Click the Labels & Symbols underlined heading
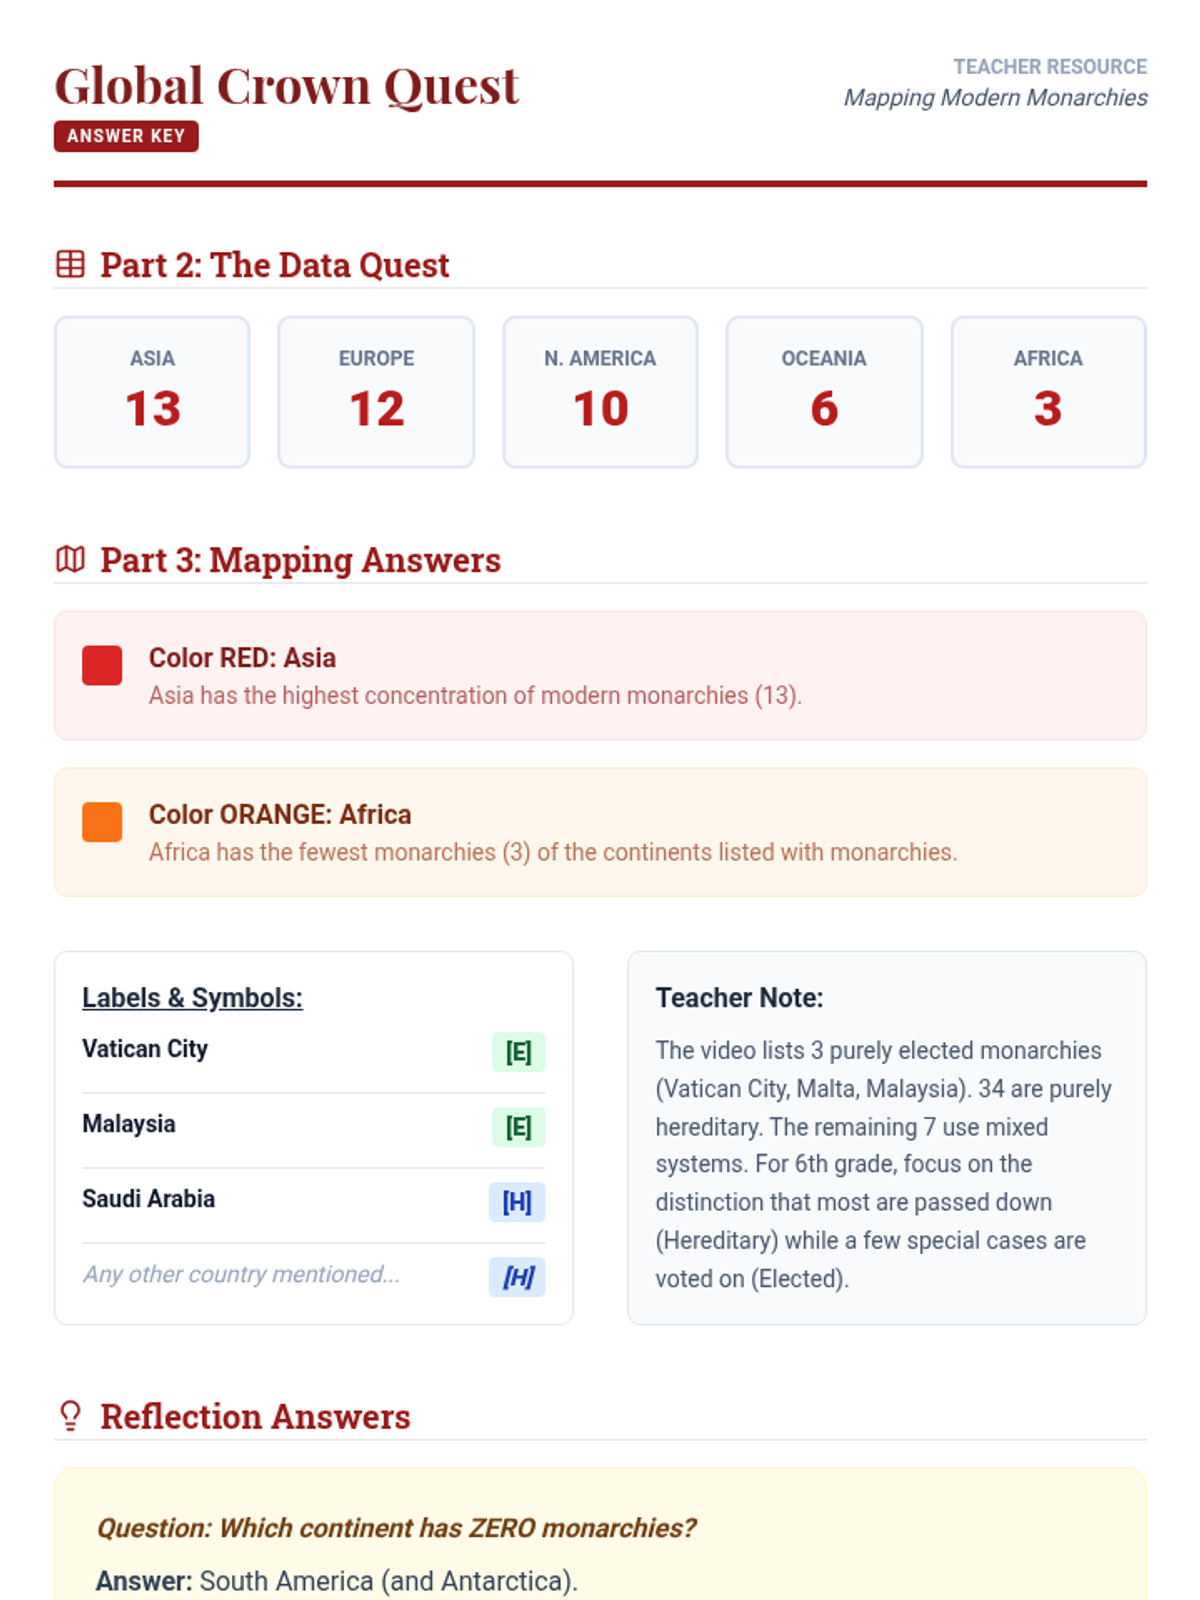 pos(192,998)
